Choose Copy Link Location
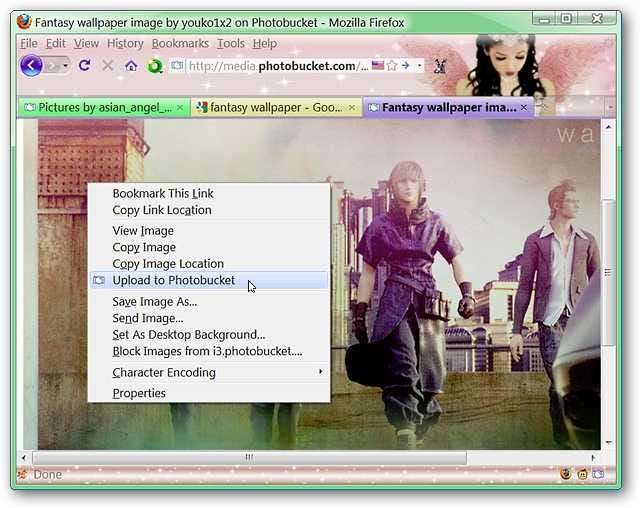640x508 pixels. (208, 210)
